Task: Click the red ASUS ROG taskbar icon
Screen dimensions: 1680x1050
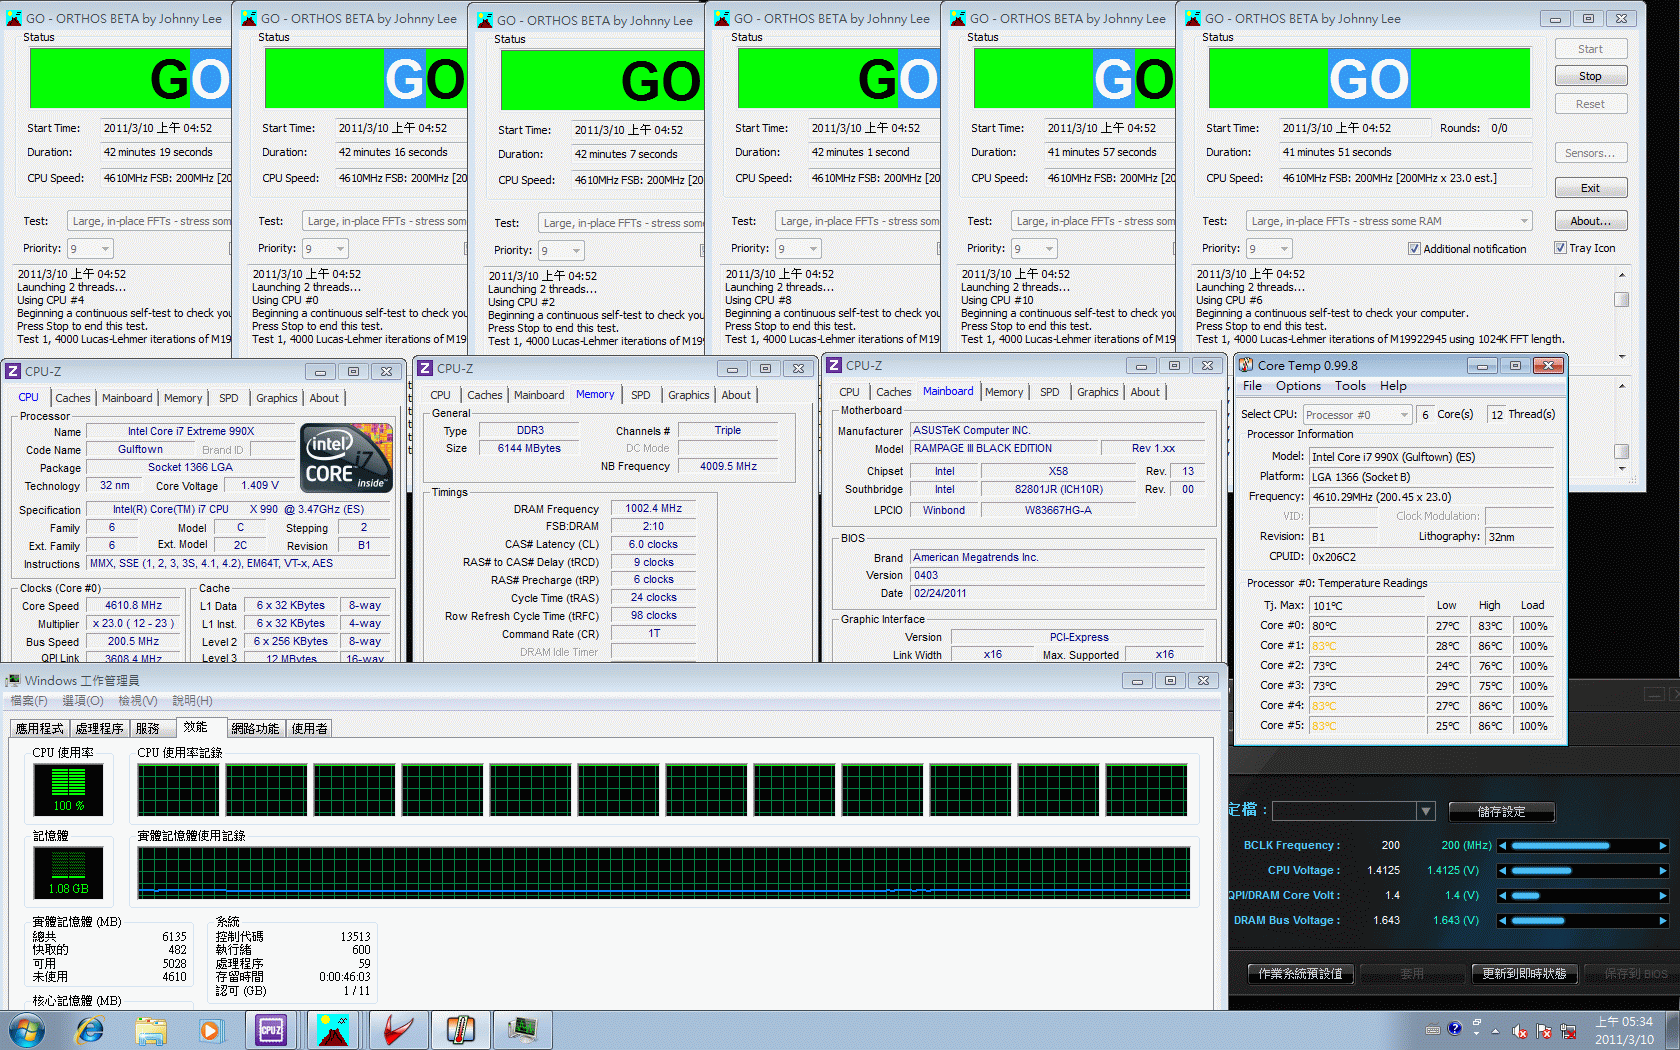Action: coord(397,1030)
